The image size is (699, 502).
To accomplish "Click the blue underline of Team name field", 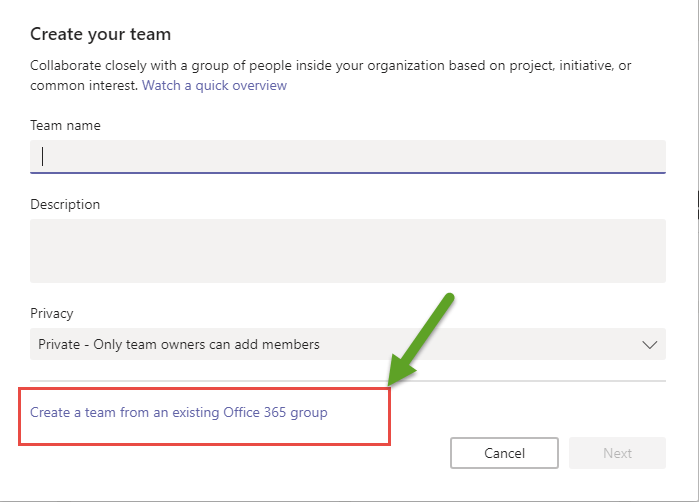I will pos(347,173).
